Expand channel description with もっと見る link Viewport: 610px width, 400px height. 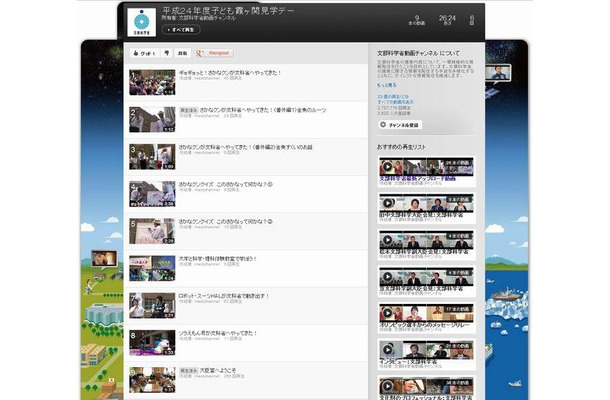click(x=387, y=85)
